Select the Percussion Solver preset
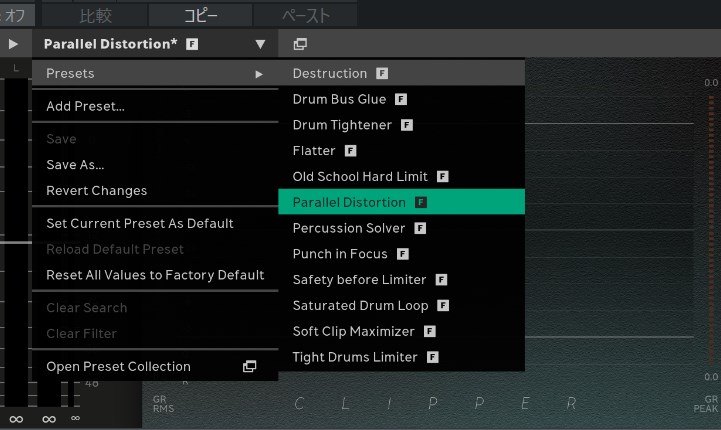Image resolution: width=721 pixels, height=430 pixels. (349, 228)
